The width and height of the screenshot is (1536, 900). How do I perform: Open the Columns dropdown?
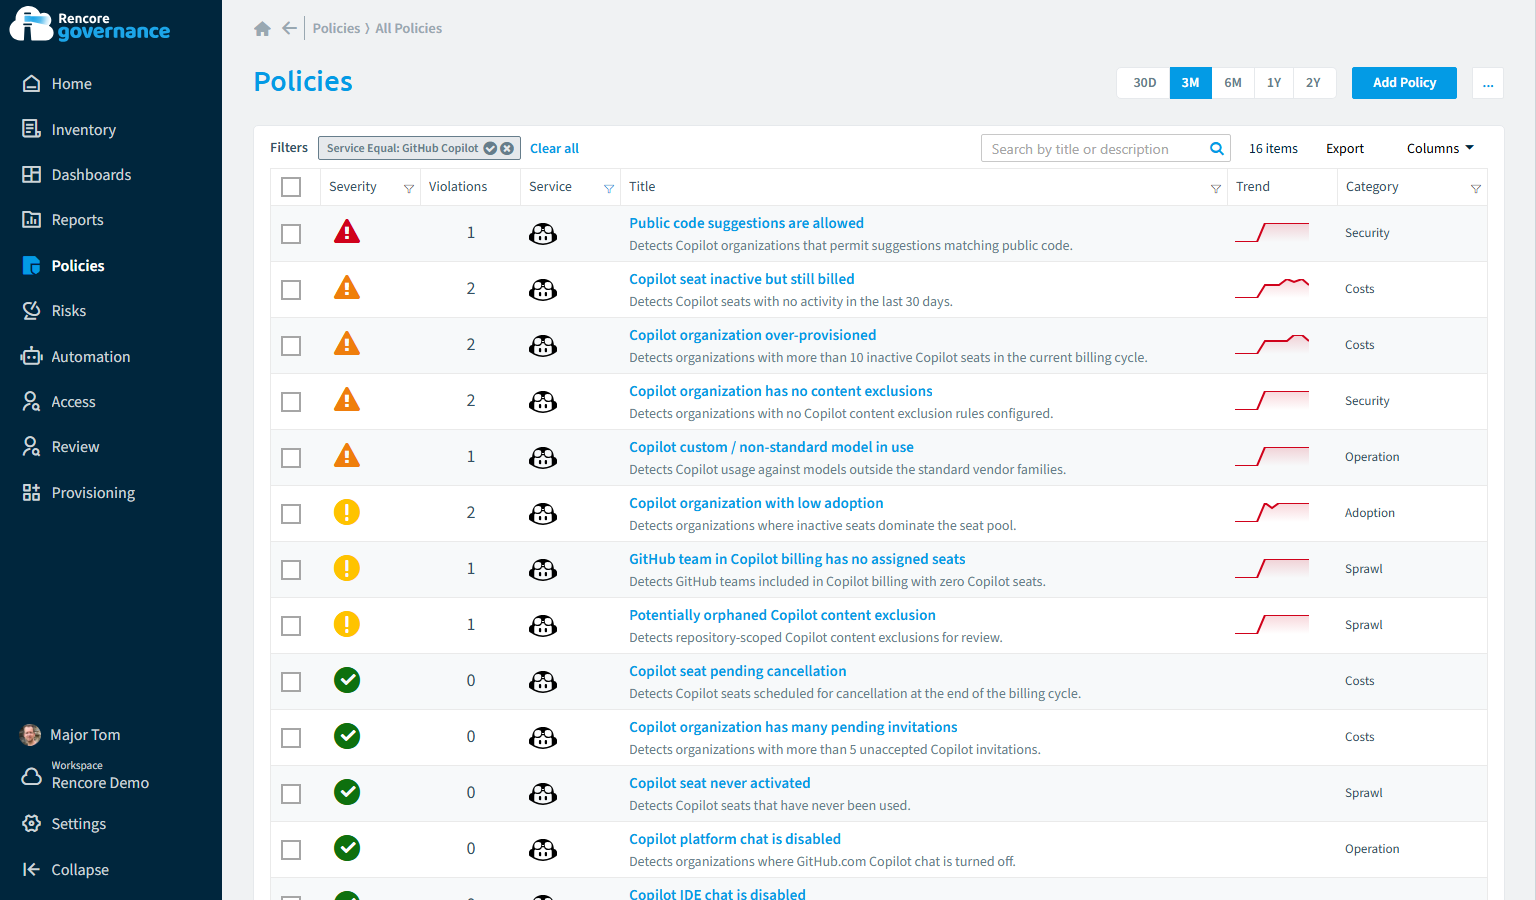coord(1440,149)
